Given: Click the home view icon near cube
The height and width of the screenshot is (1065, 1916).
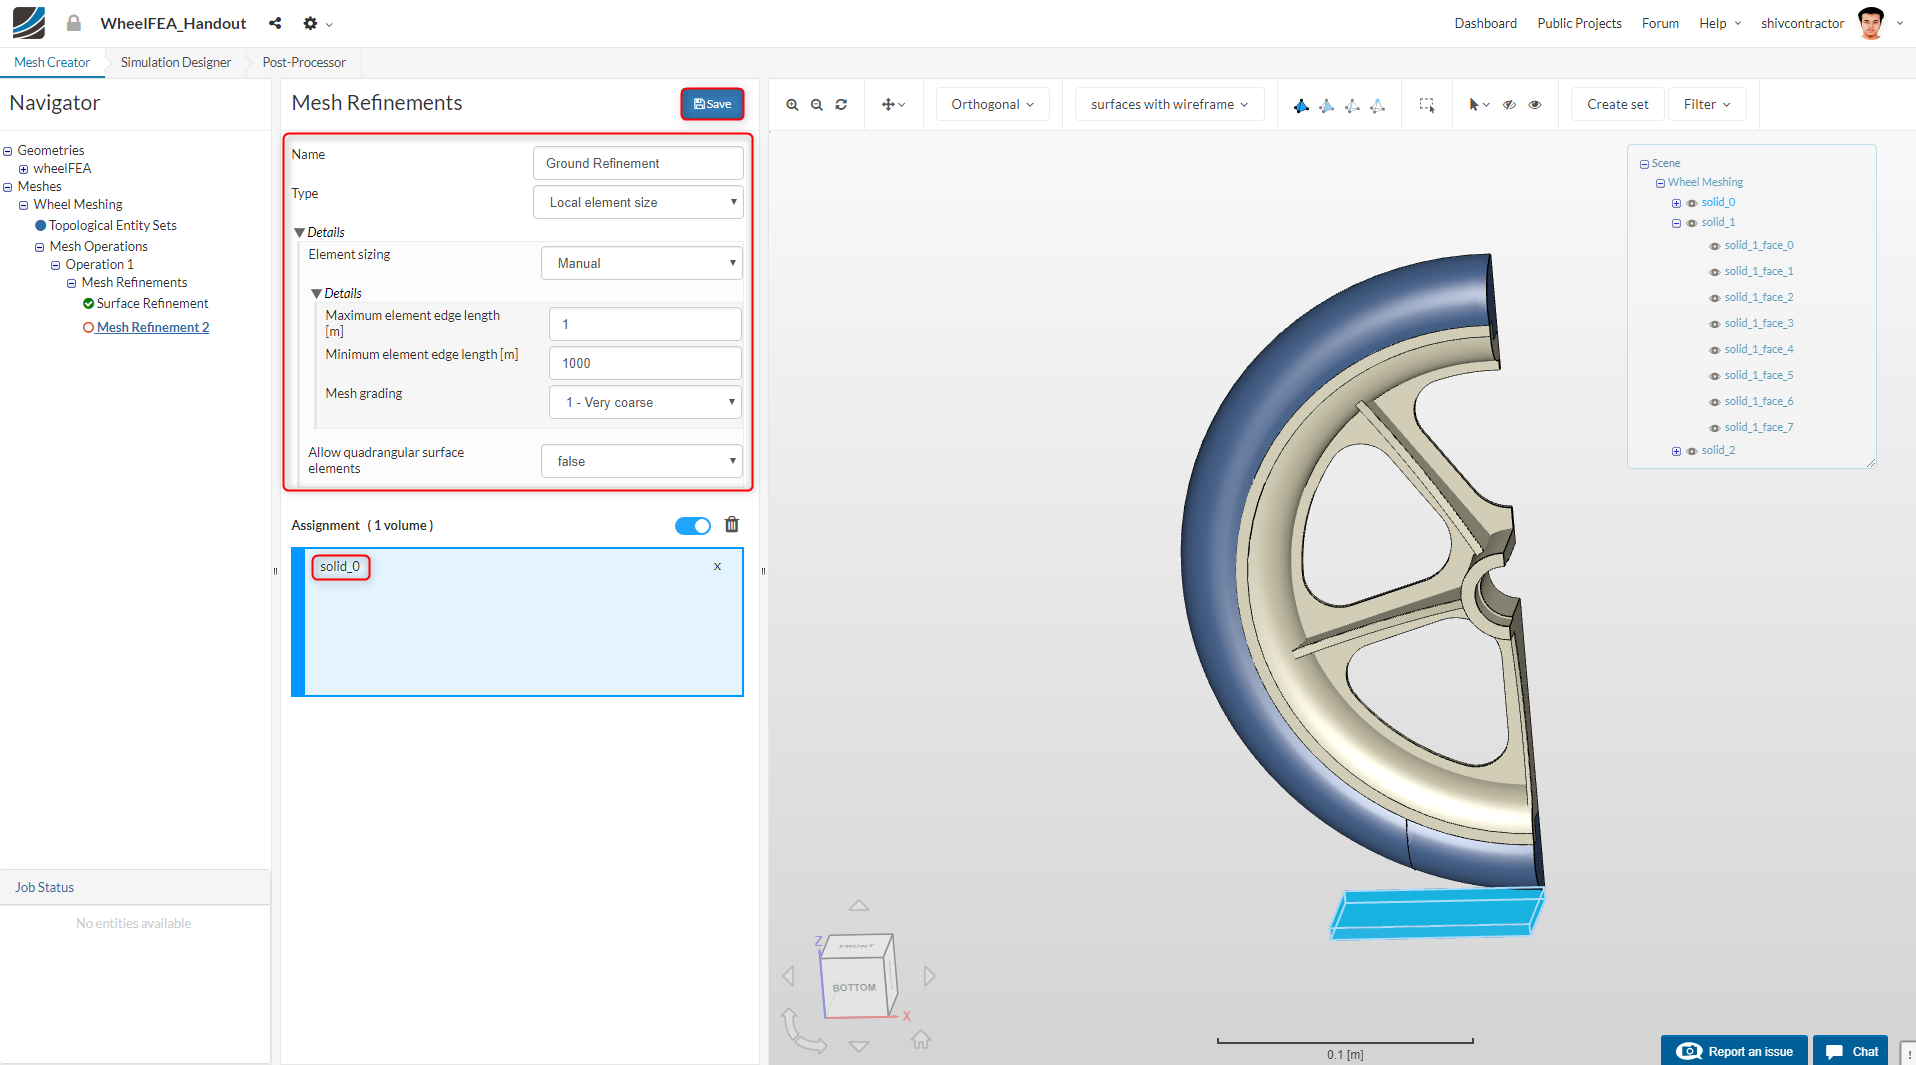Looking at the screenshot, I should click(x=921, y=1040).
